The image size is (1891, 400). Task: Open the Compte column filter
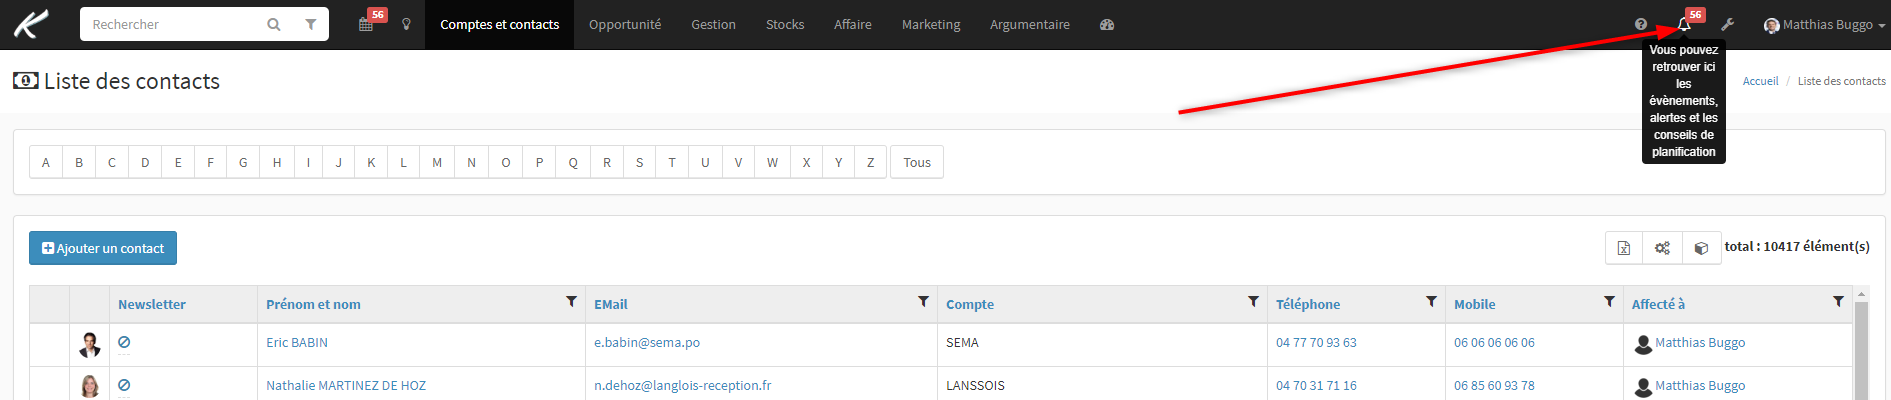[1253, 301]
